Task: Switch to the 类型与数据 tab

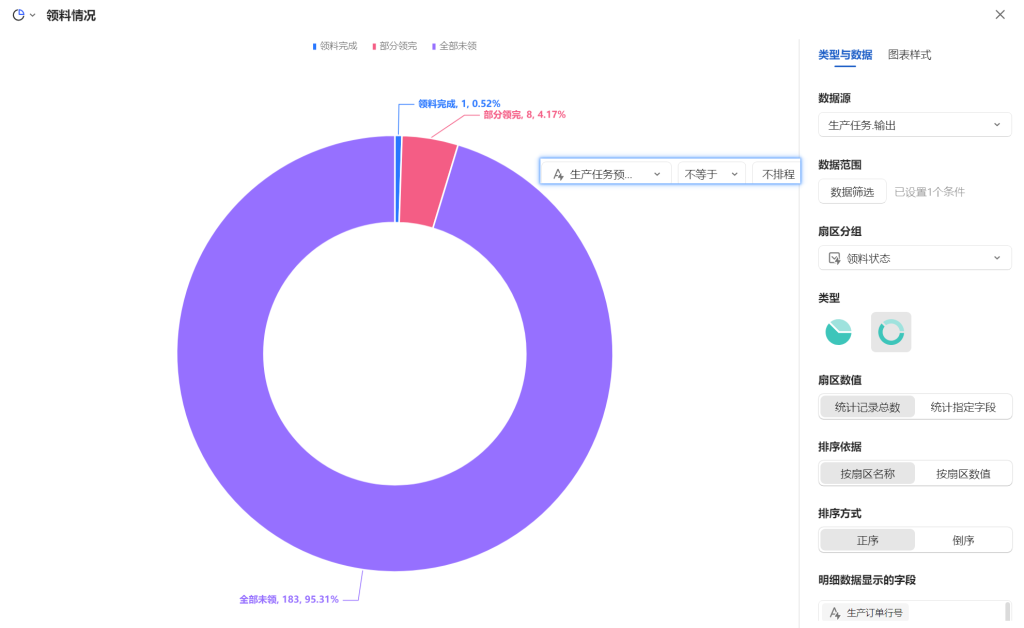Action: (x=845, y=55)
